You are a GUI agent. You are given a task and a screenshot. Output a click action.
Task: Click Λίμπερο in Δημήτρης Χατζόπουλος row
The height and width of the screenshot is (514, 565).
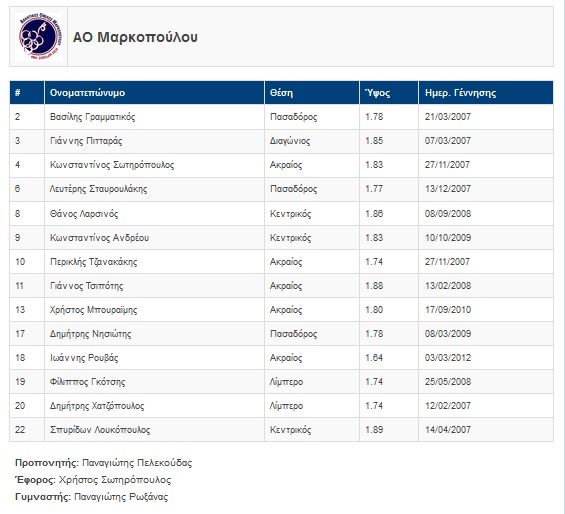286,406
